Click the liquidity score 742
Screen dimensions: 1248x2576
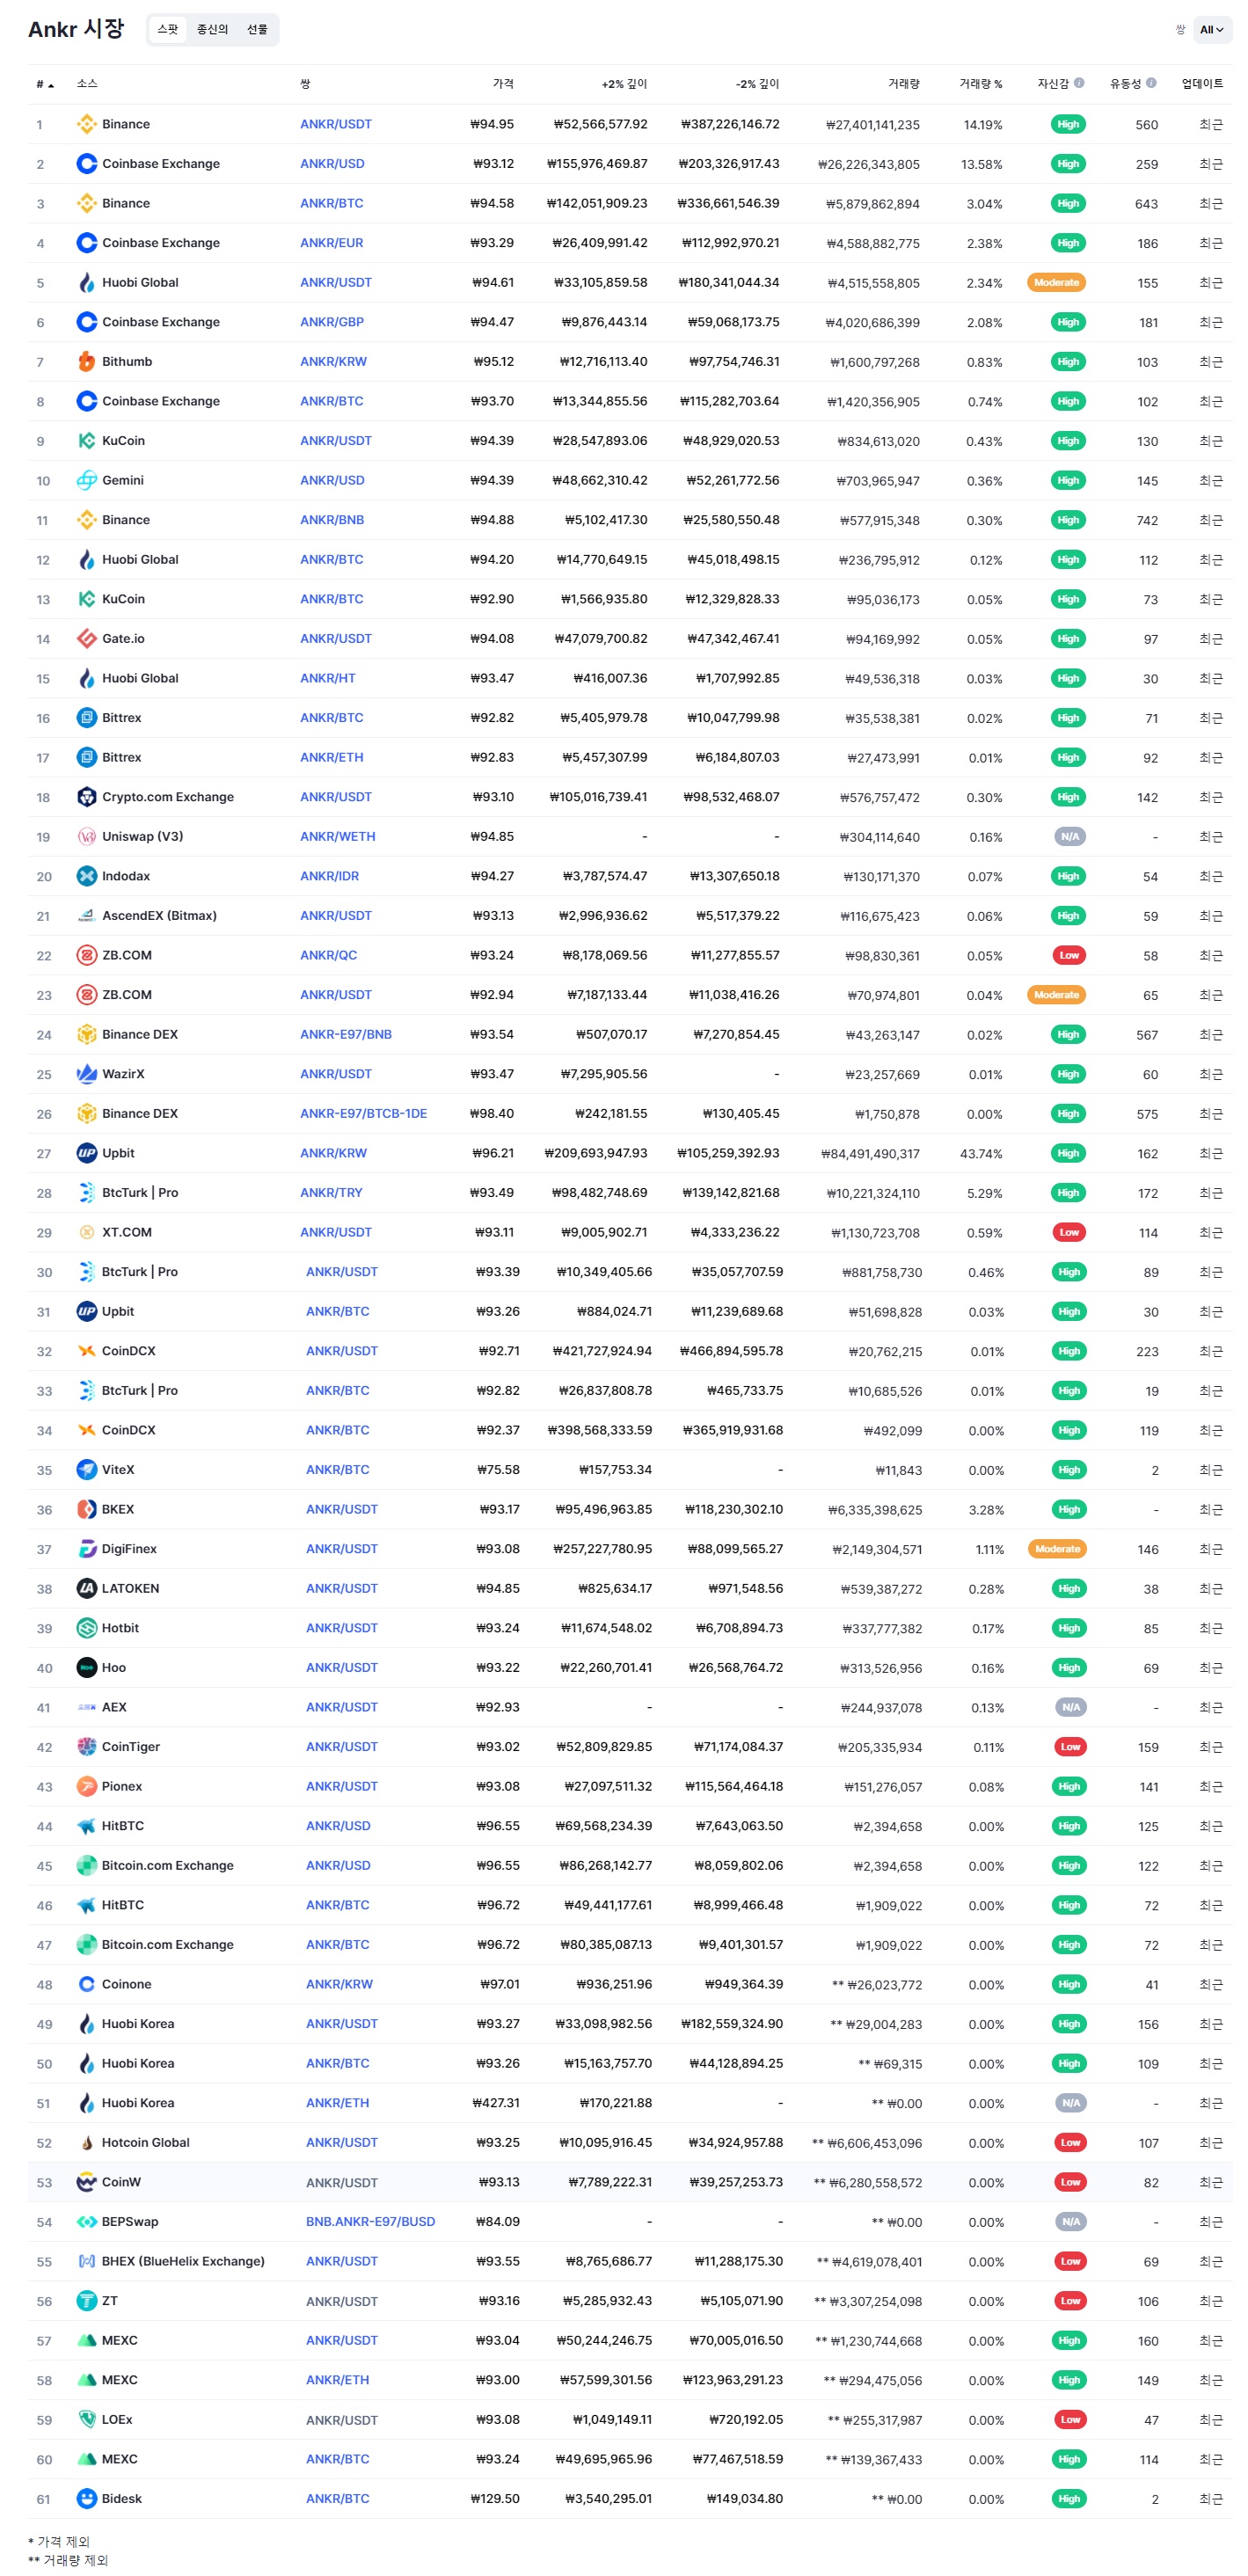click(1146, 521)
